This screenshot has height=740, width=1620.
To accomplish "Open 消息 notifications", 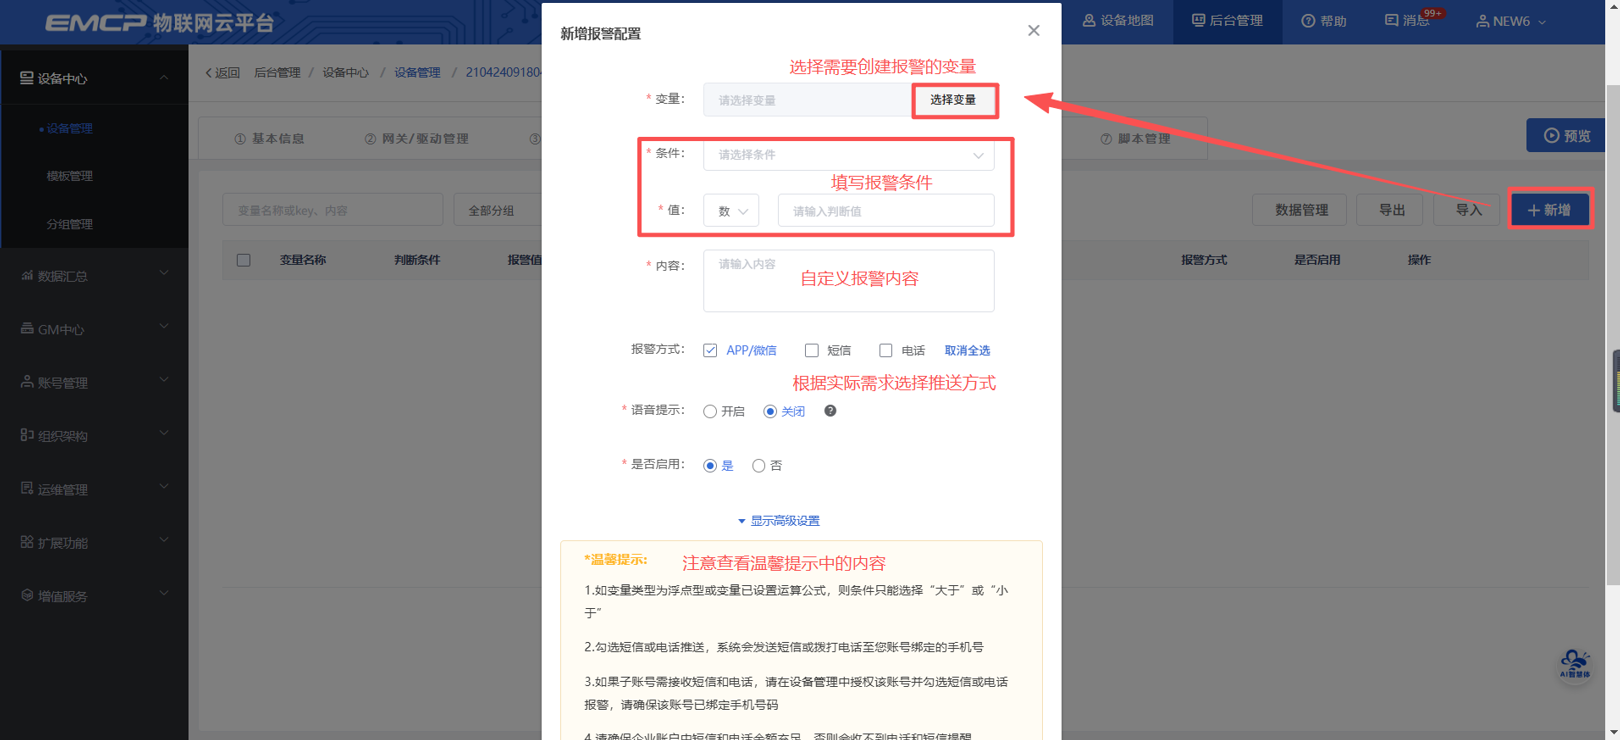I will [x=1409, y=21].
